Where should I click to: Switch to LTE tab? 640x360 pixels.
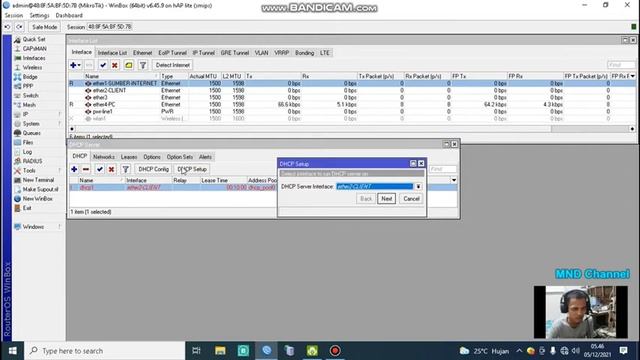pyautogui.click(x=324, y=53)
